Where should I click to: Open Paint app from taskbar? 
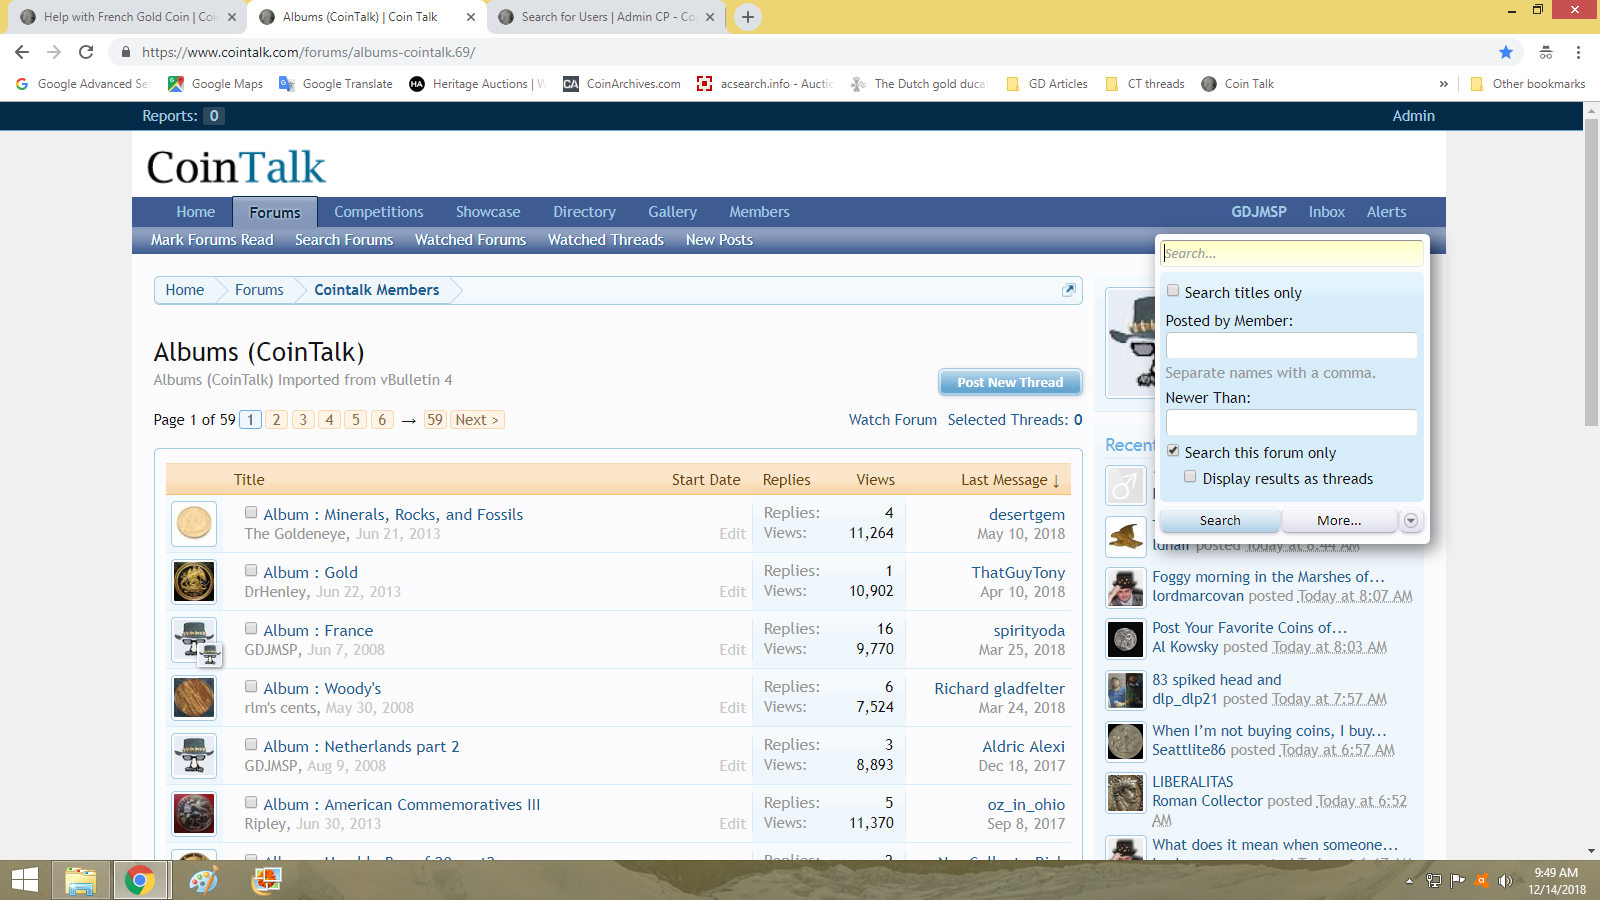[x=203, y=880]
